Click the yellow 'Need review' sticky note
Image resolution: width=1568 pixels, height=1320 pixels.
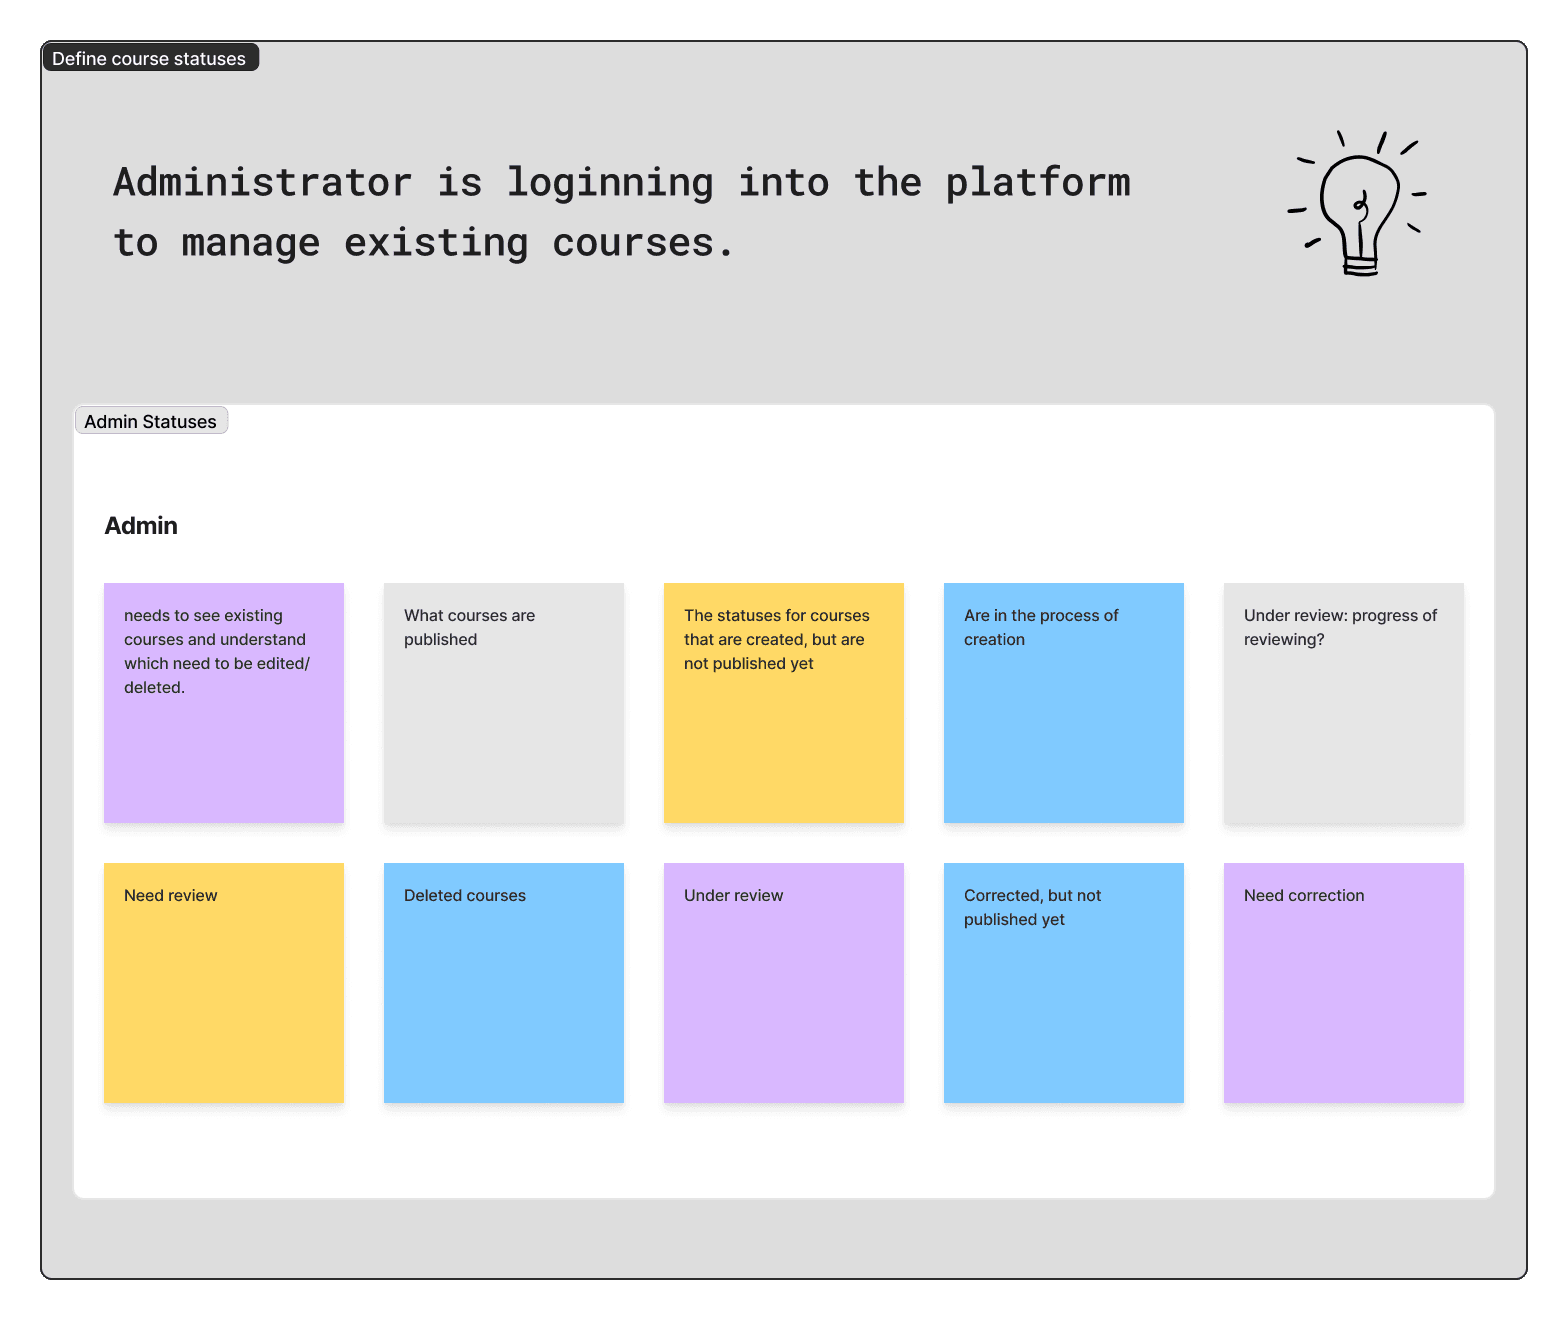pos(224,983)
